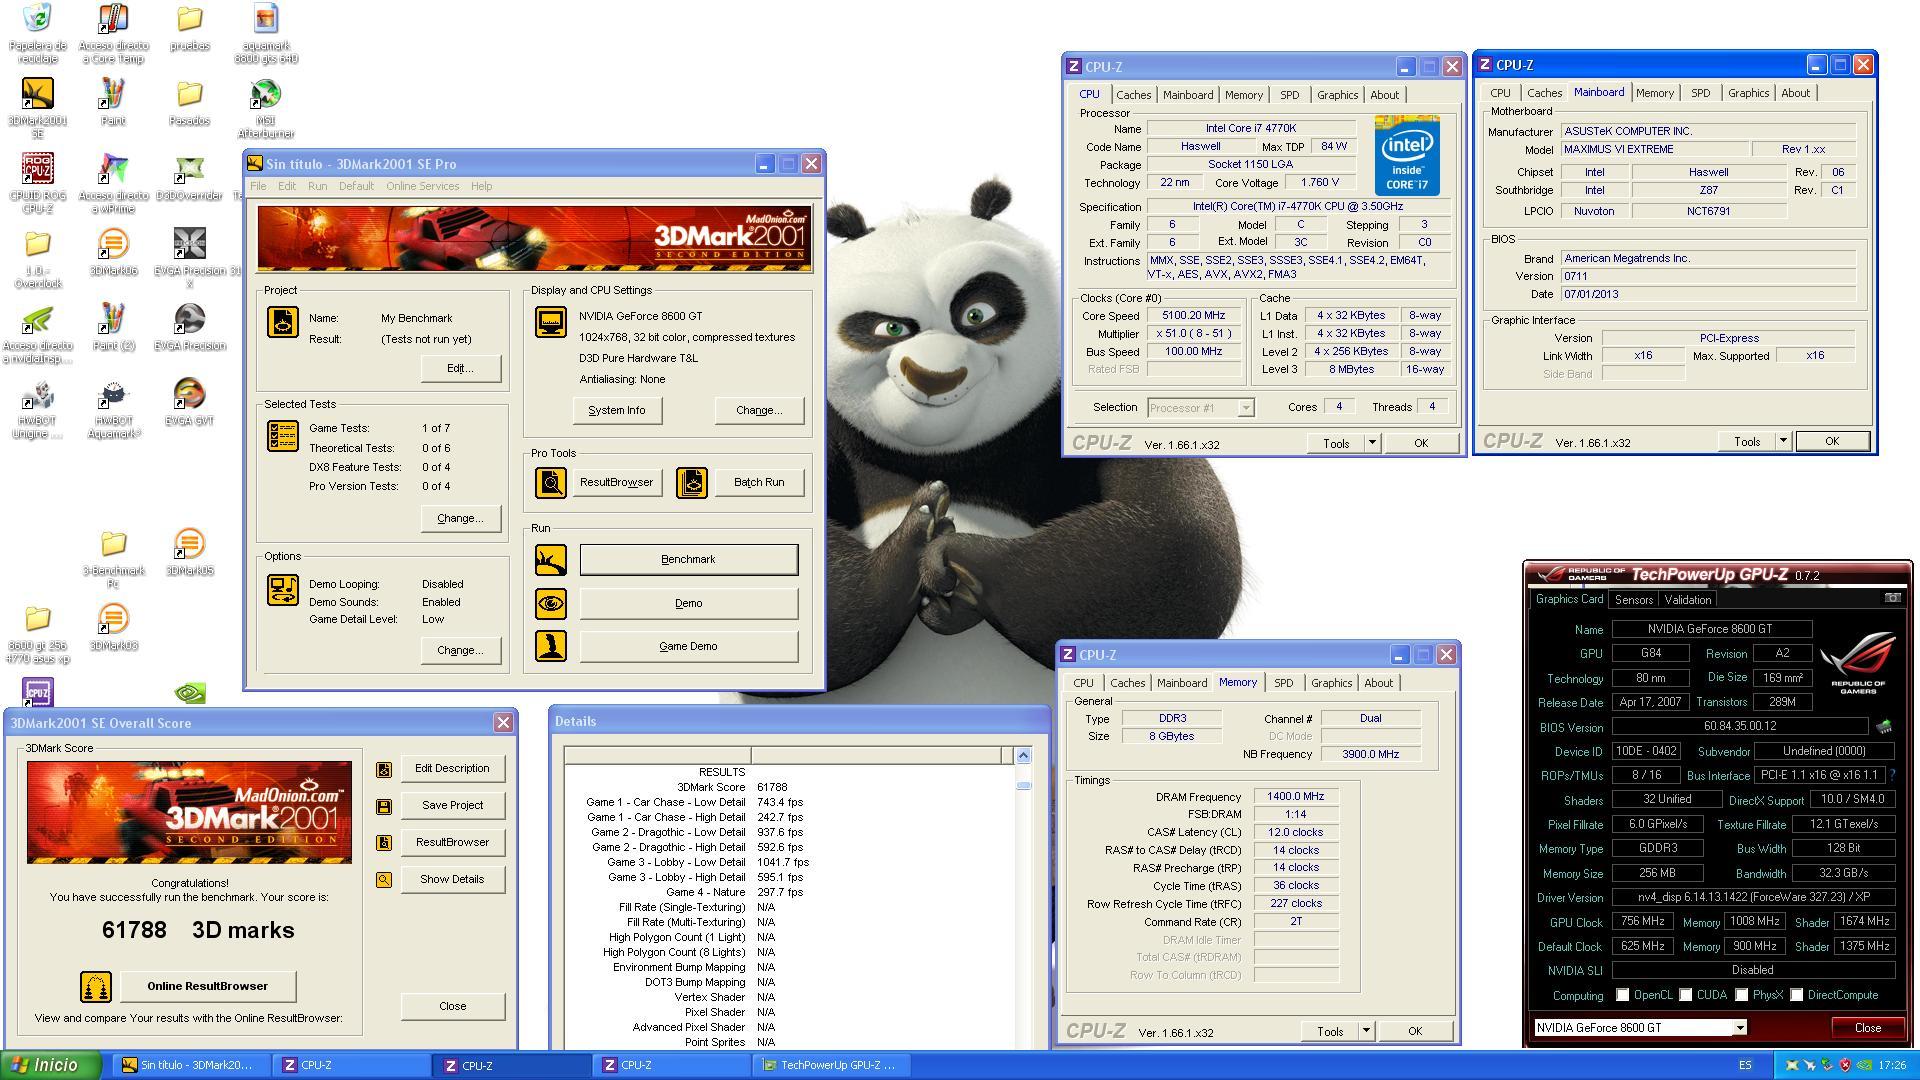Expand Tools arrow in CPU-Z Memory window
1920x1080 pixels.
(x=1366, y=1031)
